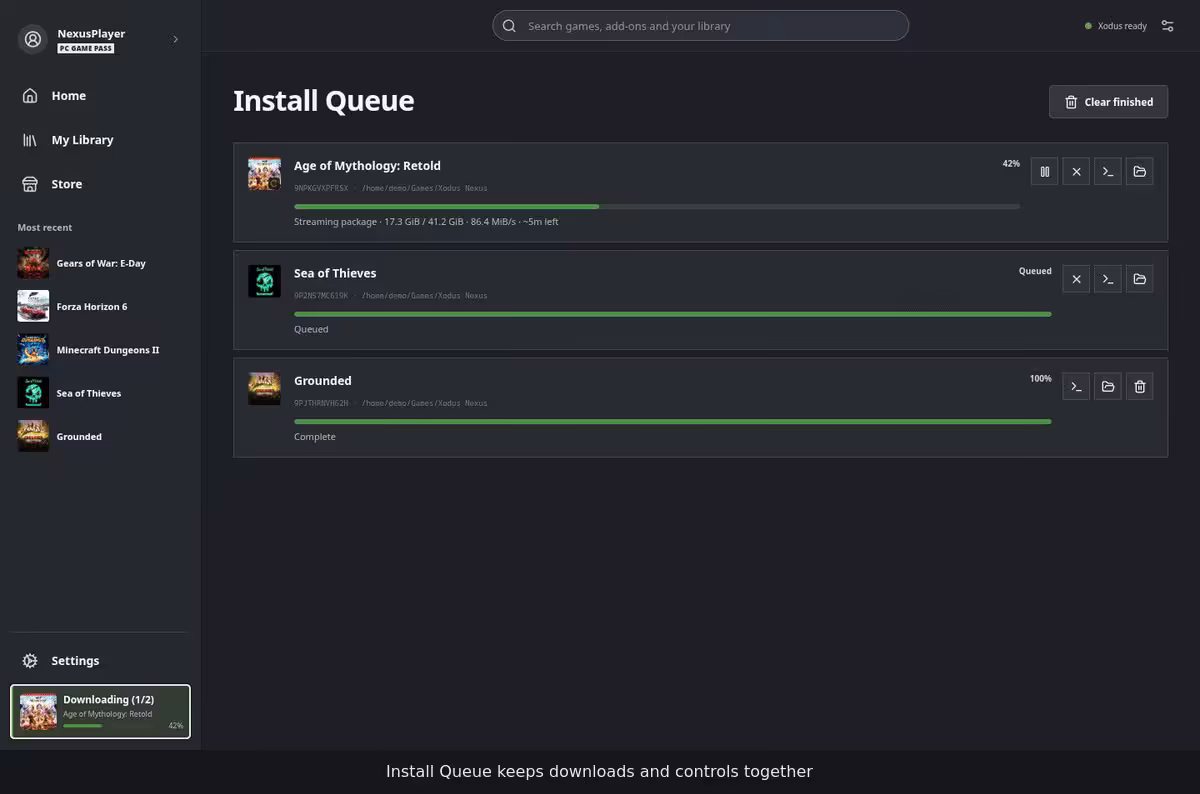Click the 42% label in Age of Mythology row
This screenshot has width=1200, height=794.
click(x=1011, y=163)
